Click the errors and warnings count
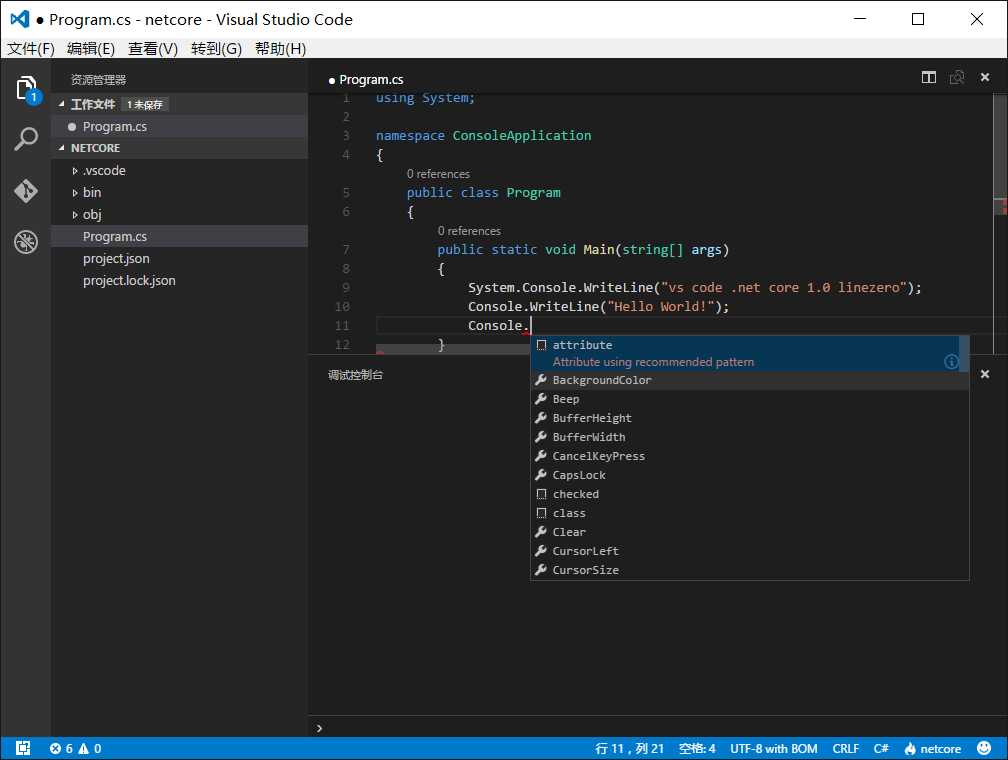 pyautogui.click(x=76, y=748)
